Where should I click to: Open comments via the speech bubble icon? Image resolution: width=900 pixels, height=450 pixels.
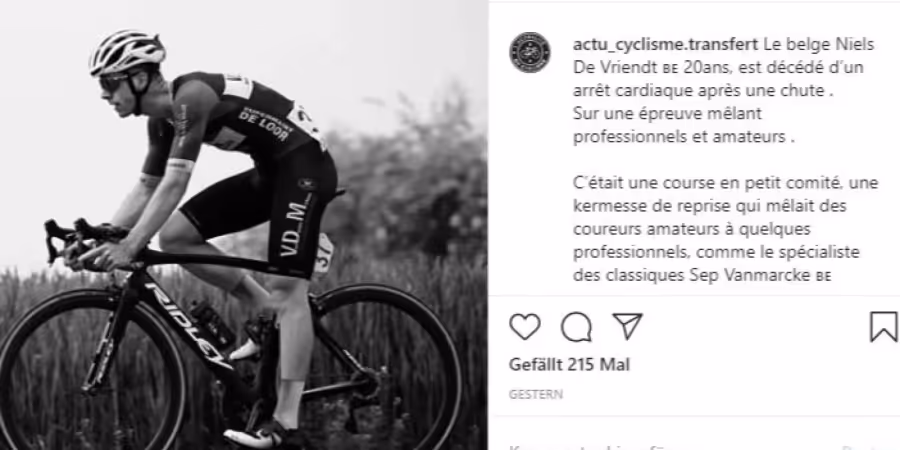pos(576,327)
